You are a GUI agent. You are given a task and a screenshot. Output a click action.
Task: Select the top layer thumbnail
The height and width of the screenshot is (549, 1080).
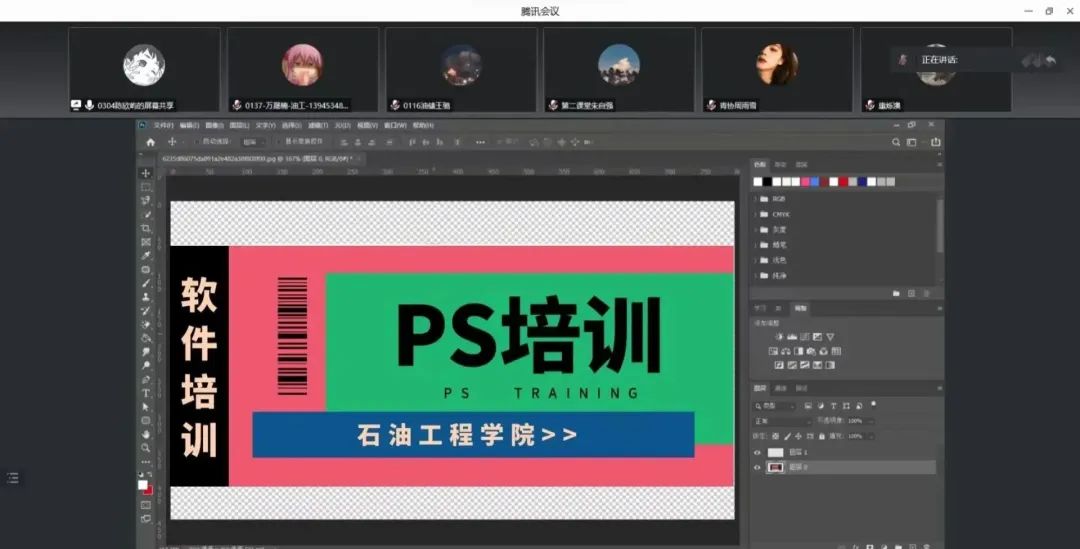(775, 452)
